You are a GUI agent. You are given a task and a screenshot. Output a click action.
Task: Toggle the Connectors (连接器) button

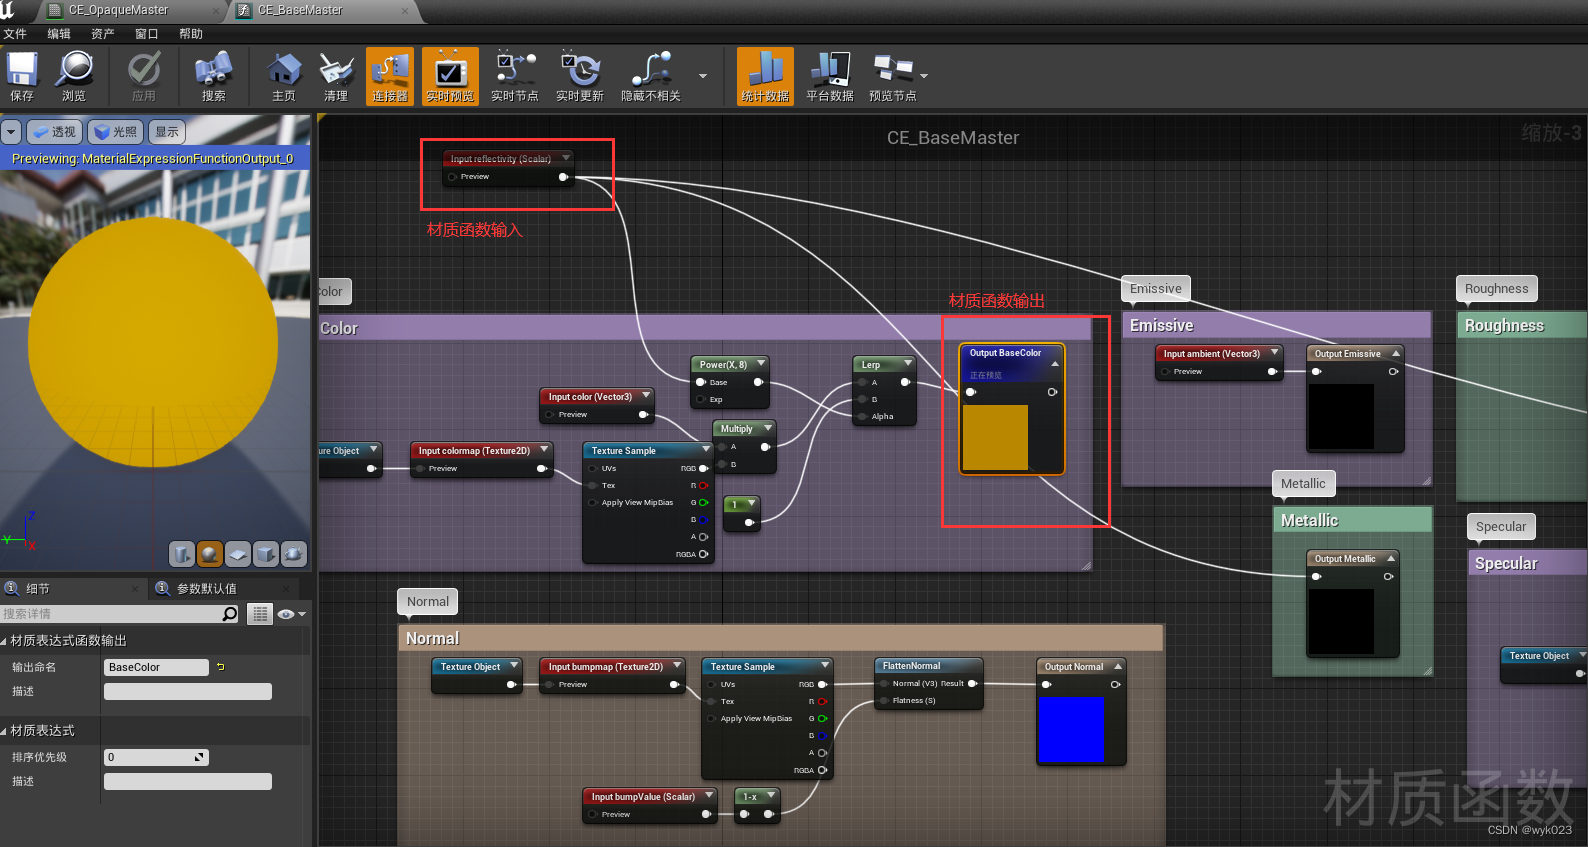pos(390,76)
